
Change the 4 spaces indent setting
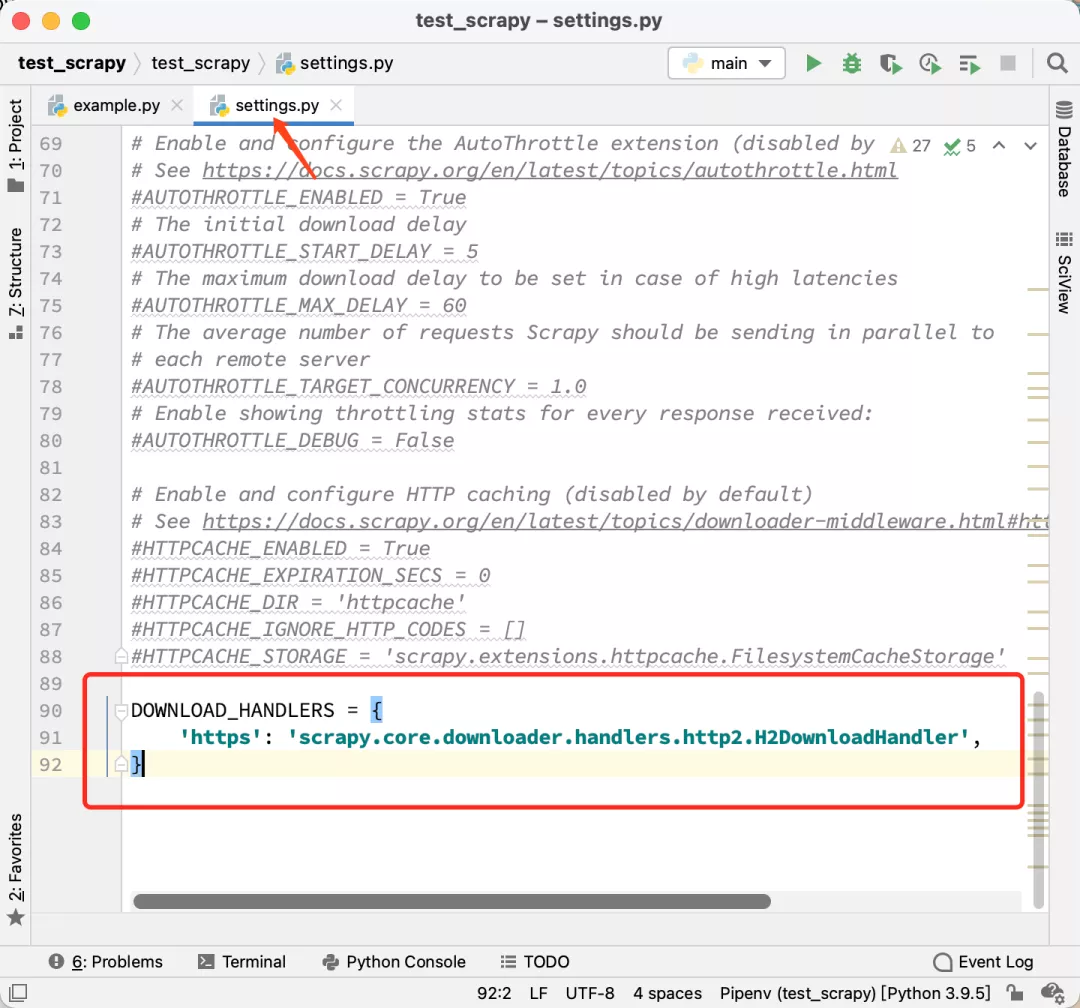click(667, 993)
